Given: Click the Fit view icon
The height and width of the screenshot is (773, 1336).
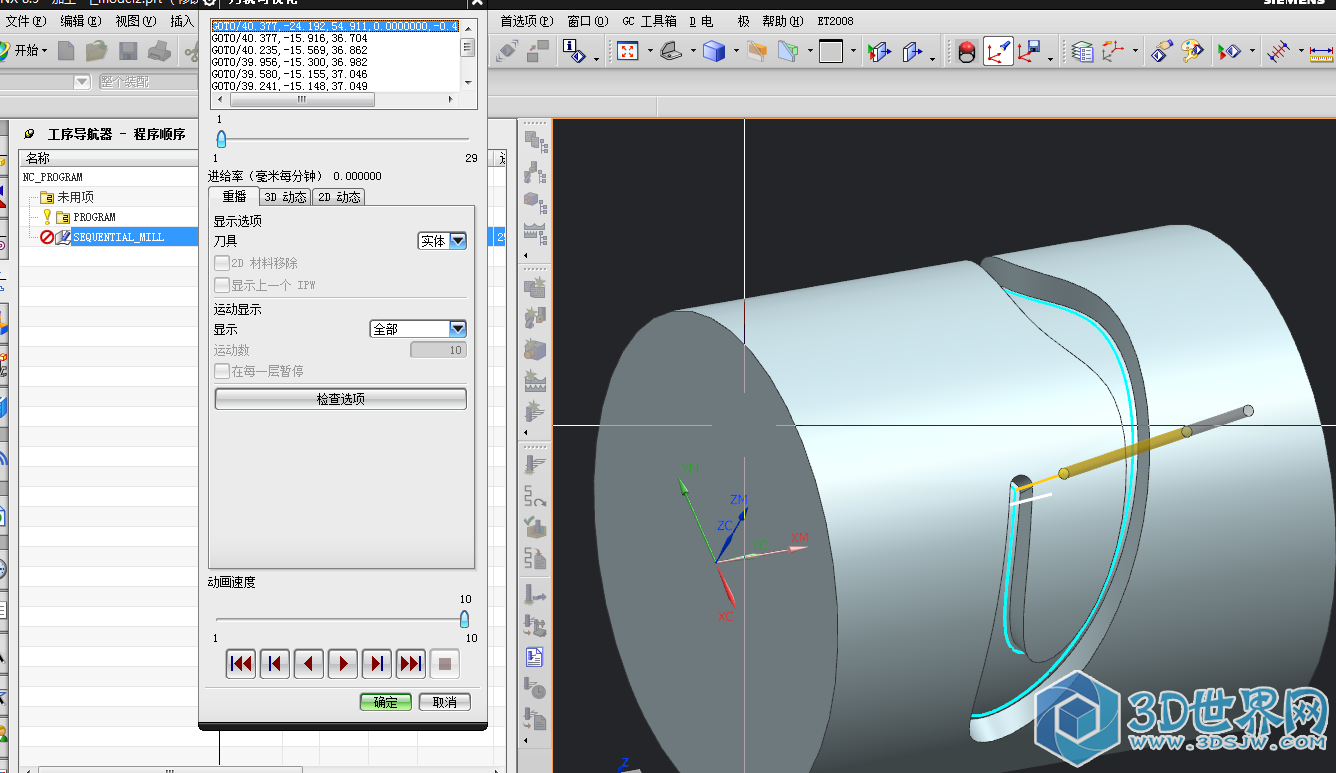Looking at the screenshot, I should click(628, 51).
